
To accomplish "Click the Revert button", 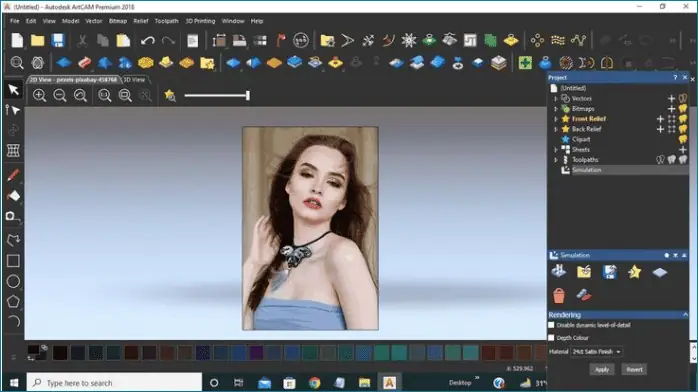I will pos(634,369).
